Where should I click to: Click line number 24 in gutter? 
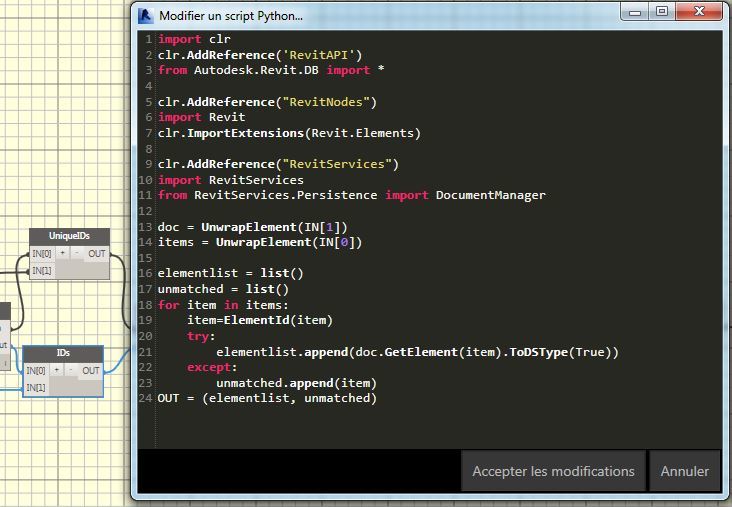pos(145,398)
